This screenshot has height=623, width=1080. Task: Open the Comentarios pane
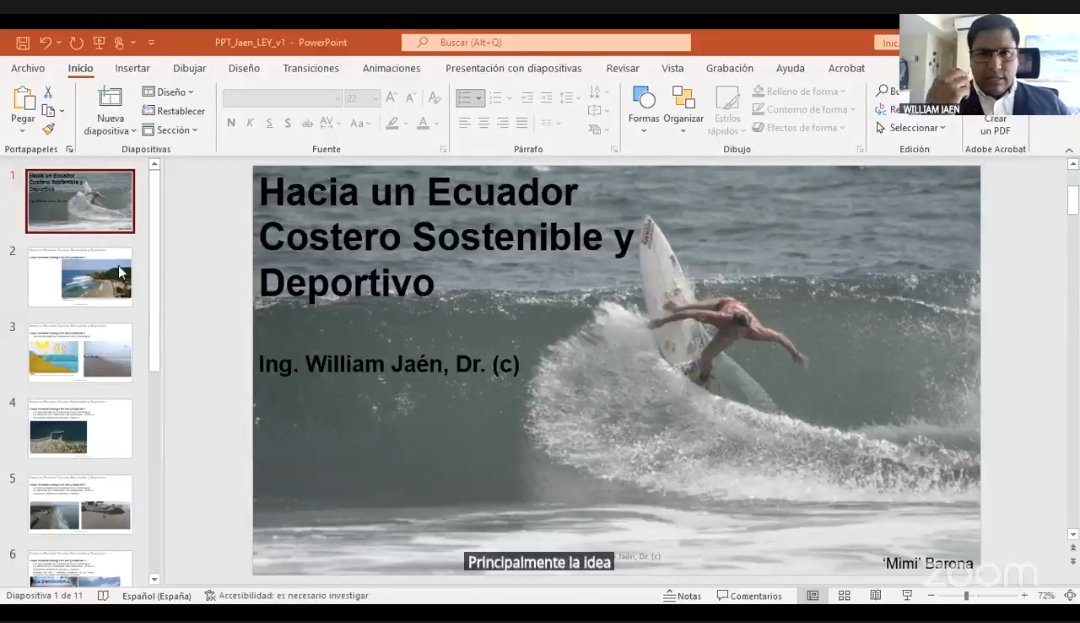click(x=749, y=596)
